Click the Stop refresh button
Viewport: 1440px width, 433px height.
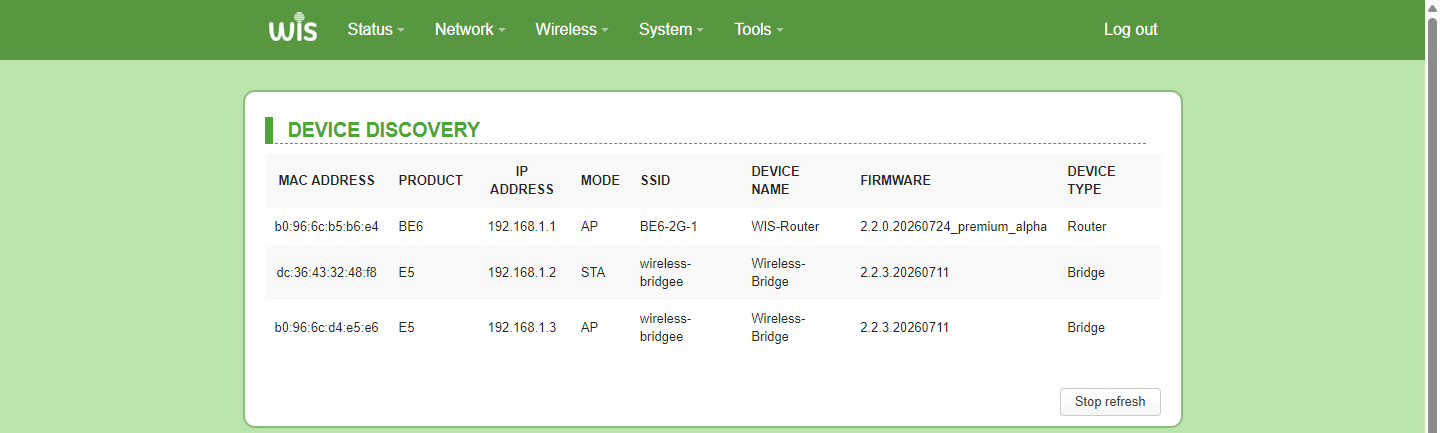point(1110,402)
